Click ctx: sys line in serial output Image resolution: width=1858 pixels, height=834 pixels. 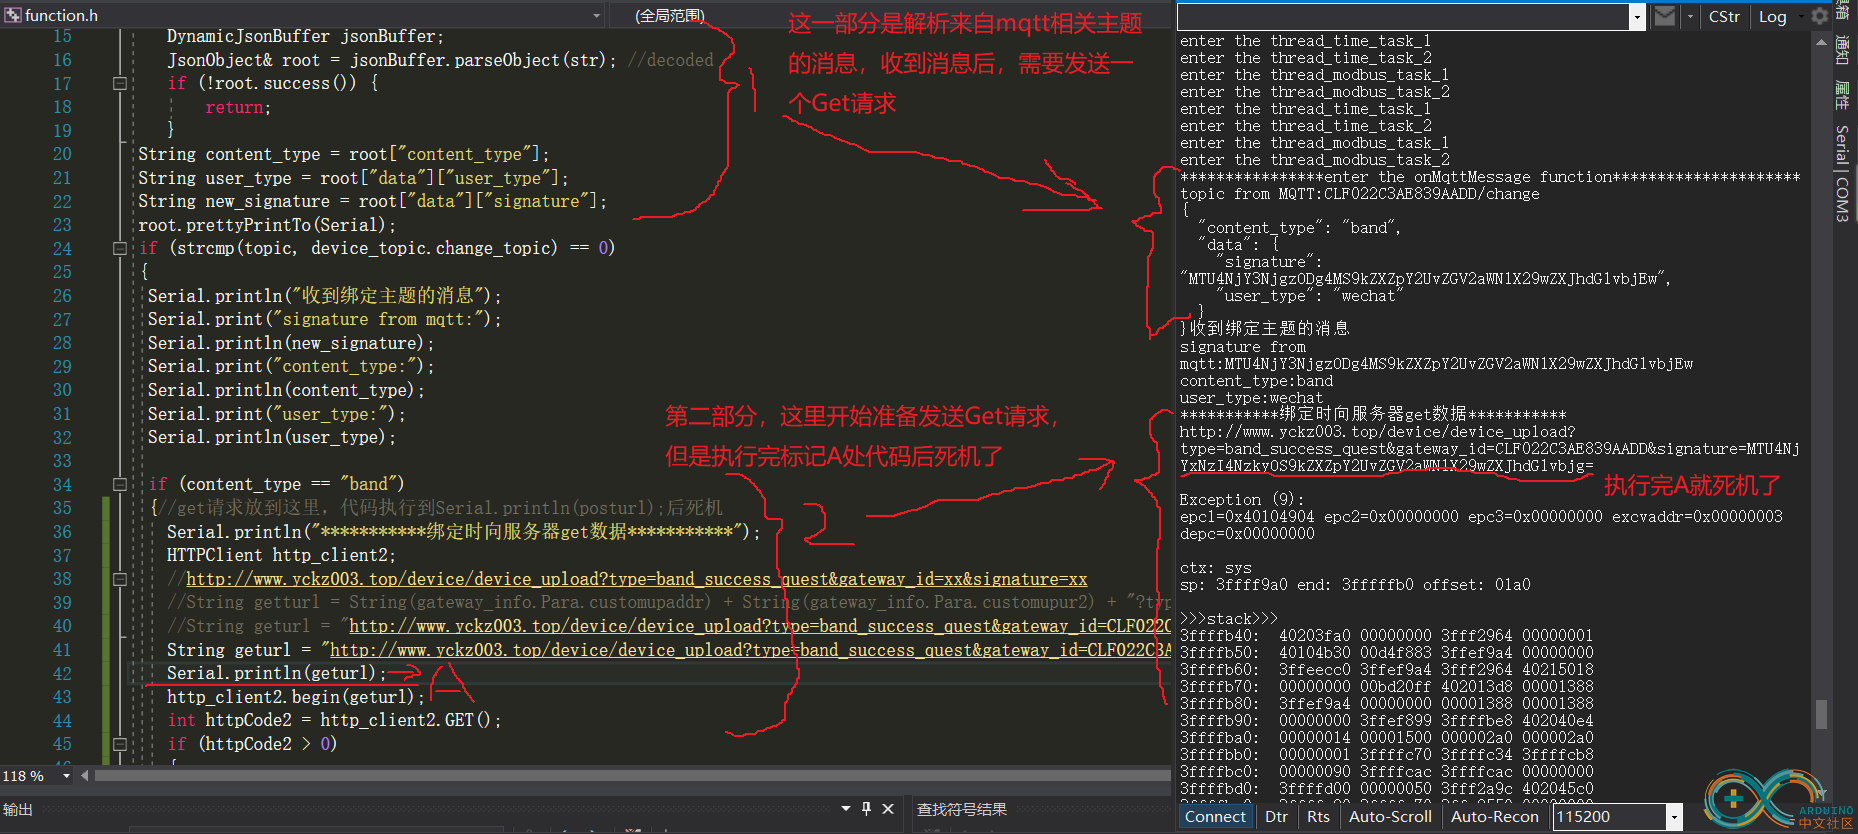tap(1215, 567)
